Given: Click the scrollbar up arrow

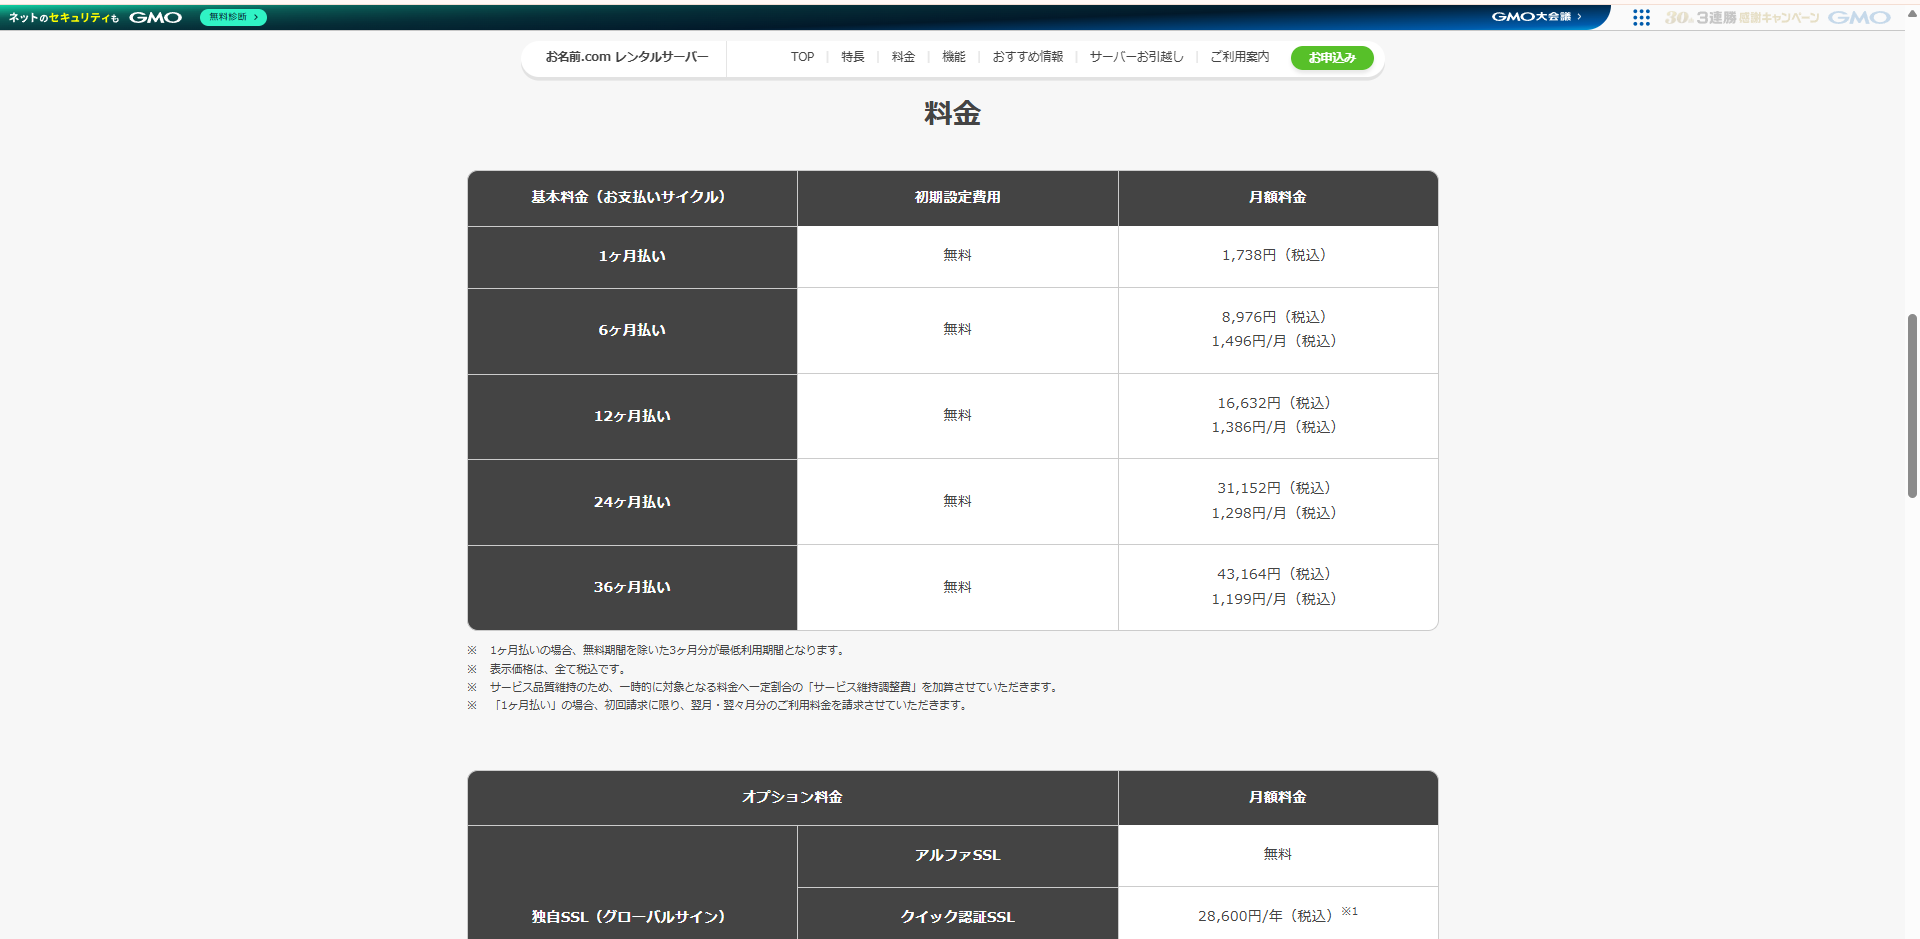Looking at the screenshot, I should pyautogui.click(x=1912, y=13).
